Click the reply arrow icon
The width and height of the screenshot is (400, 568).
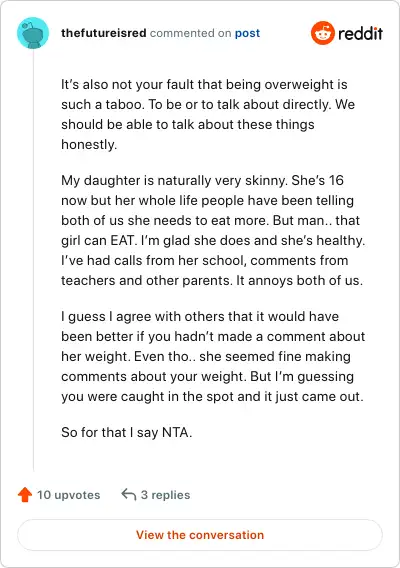[x=129, y=494]
